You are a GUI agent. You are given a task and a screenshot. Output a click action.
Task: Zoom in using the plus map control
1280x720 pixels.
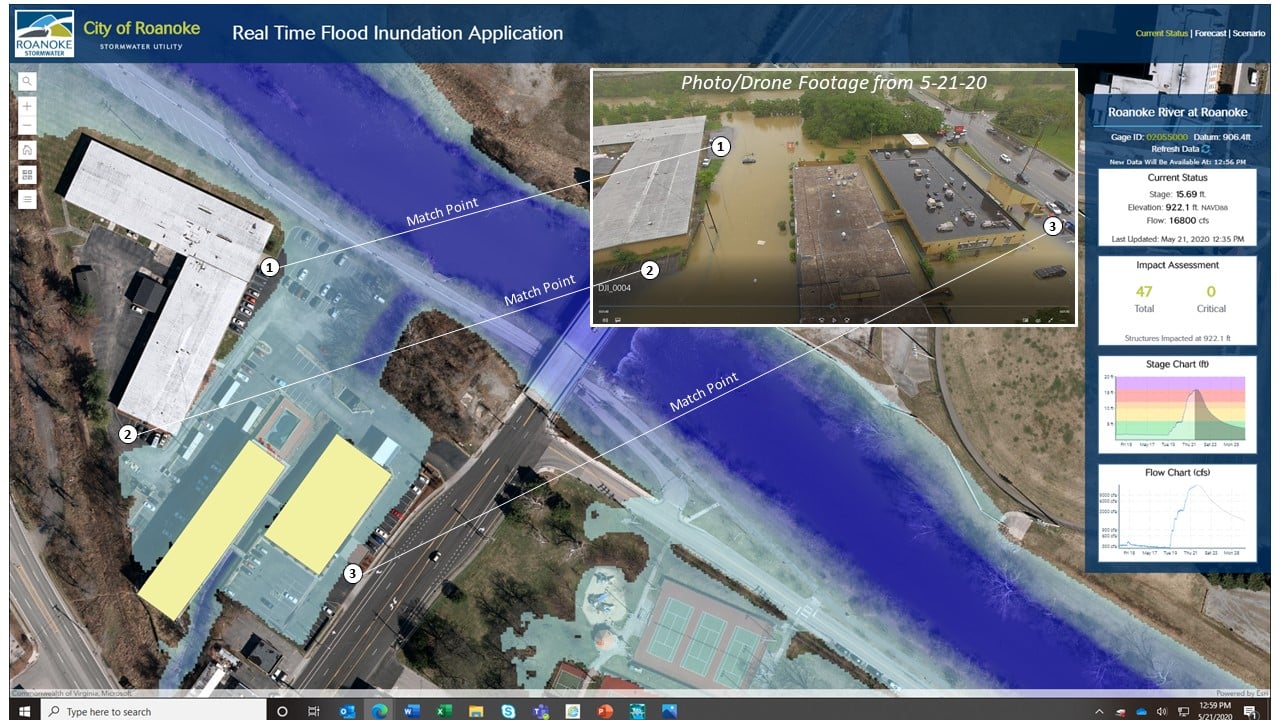tap(25, 107)
